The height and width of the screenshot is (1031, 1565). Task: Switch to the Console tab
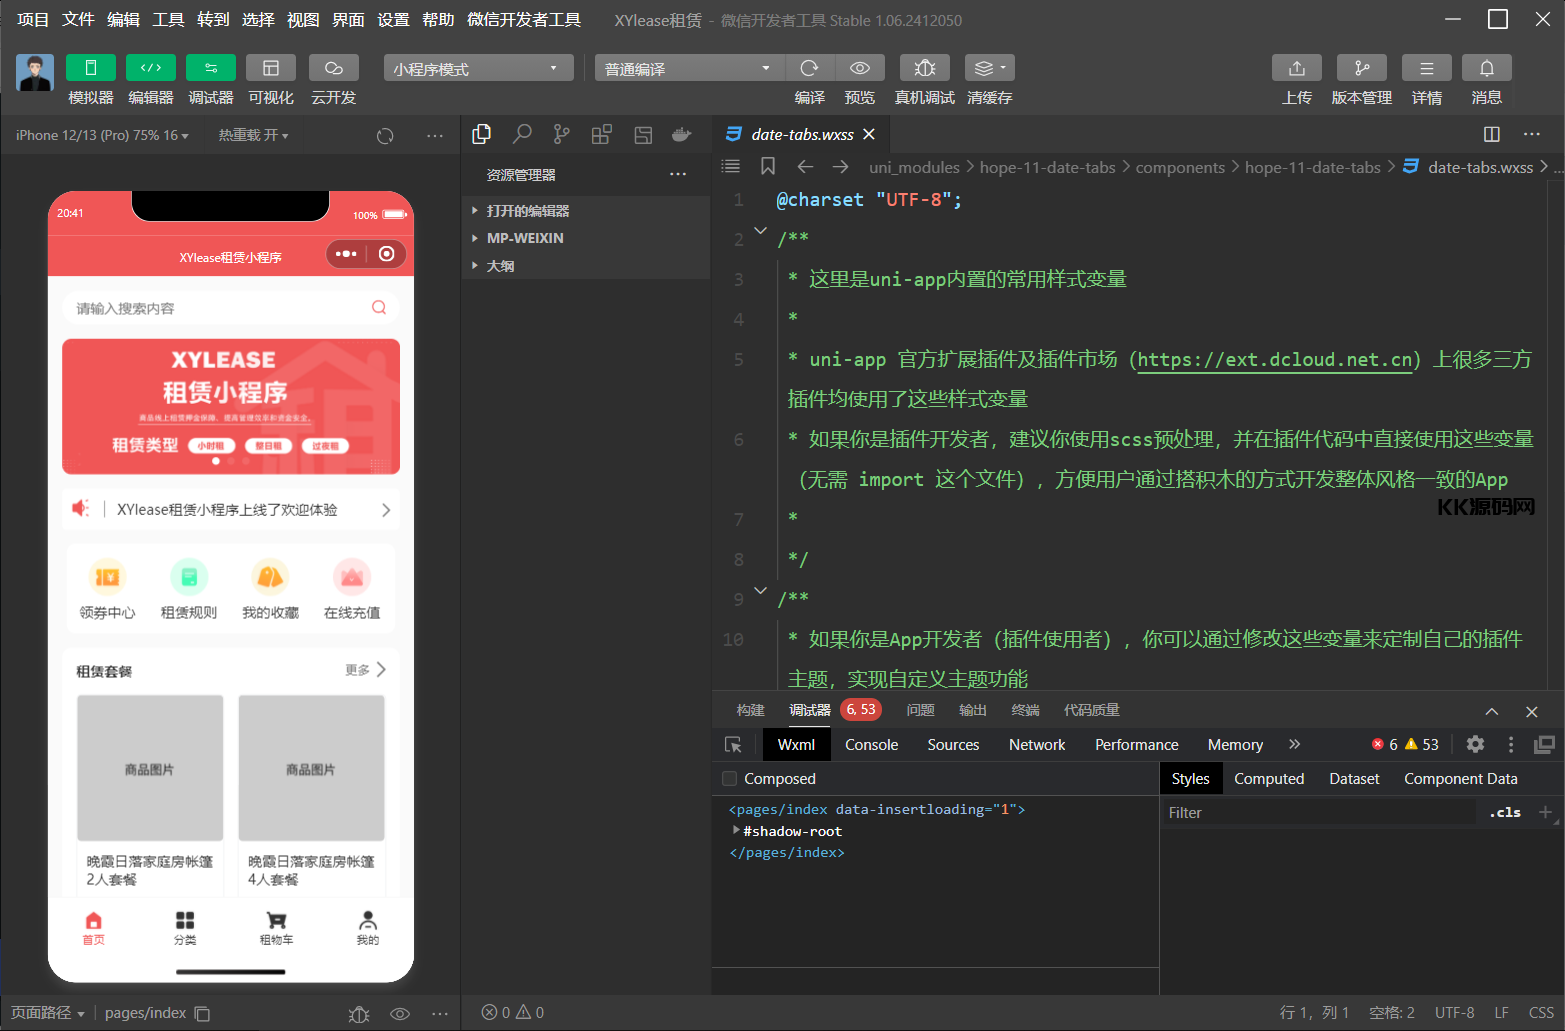(x=872, y=745)
